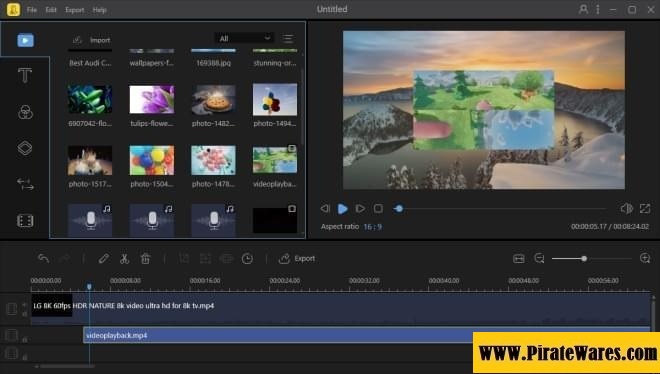Select the 6907042-flo... thumbnail
Viewport: 660px width, 374px height.
click(x=90, y=99)
